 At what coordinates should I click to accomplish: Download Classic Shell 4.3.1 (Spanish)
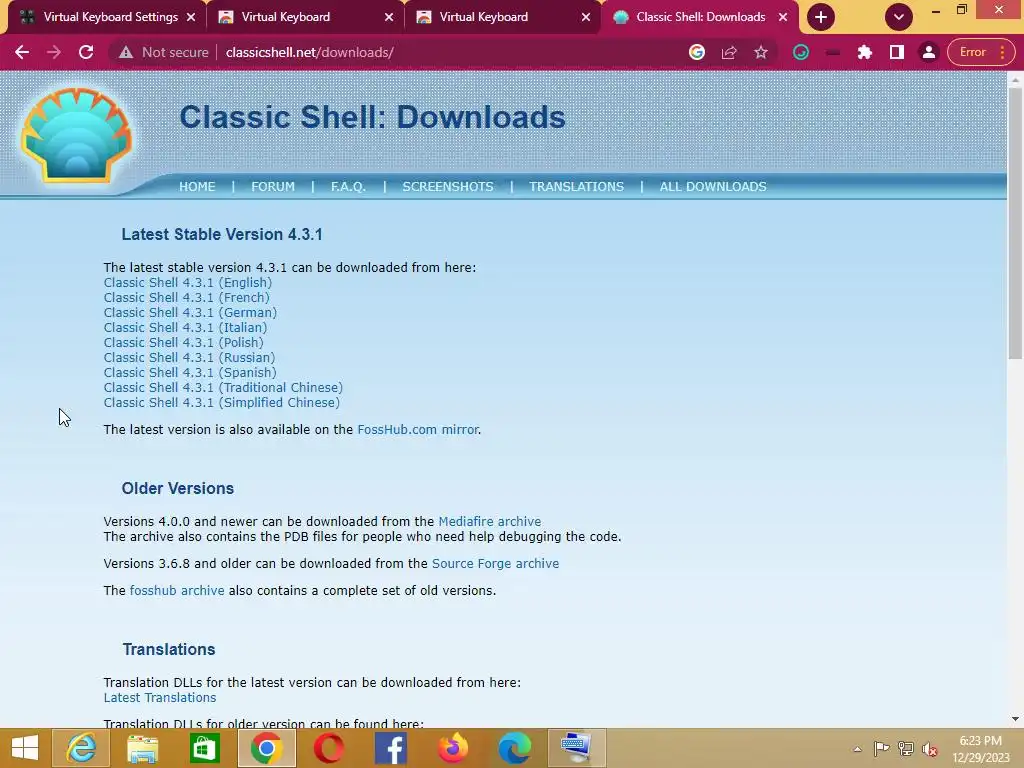(x=190, y=373)
